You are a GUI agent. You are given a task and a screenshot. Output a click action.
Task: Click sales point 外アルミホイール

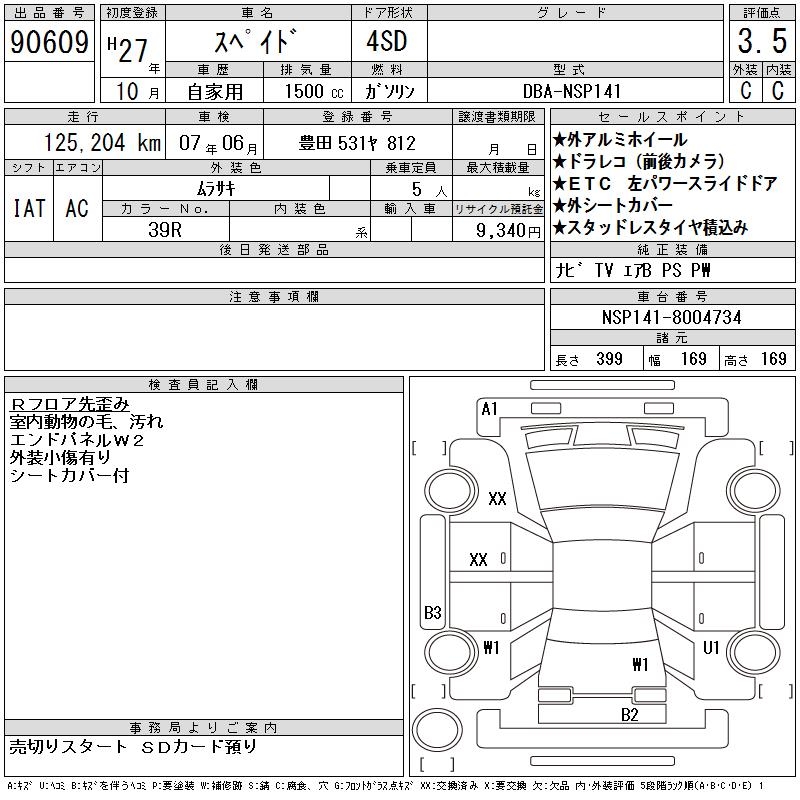click(x=620, y=139)
